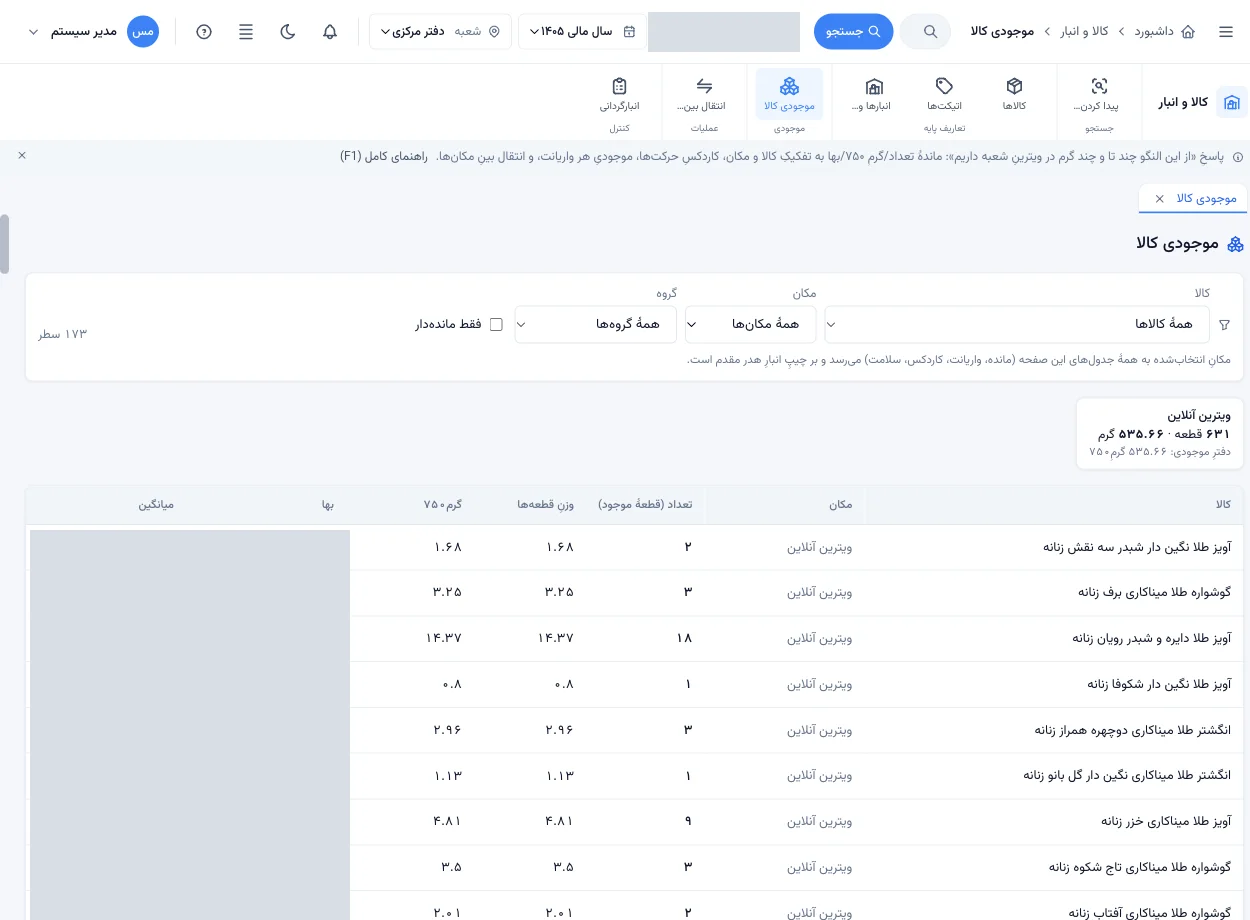Screen dimensions: 1250x920
Task: Click the info icon on hint banner
Action: [x=1237, y=157]
